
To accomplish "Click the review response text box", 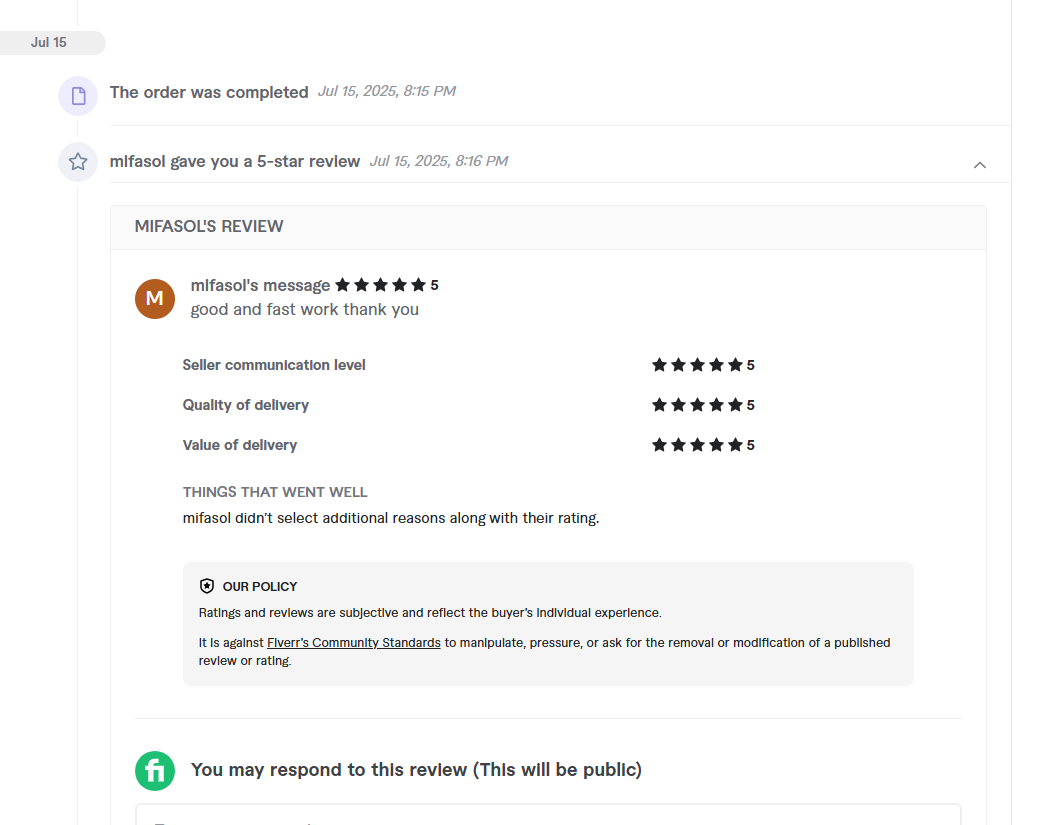I will [x=548, y=814].
